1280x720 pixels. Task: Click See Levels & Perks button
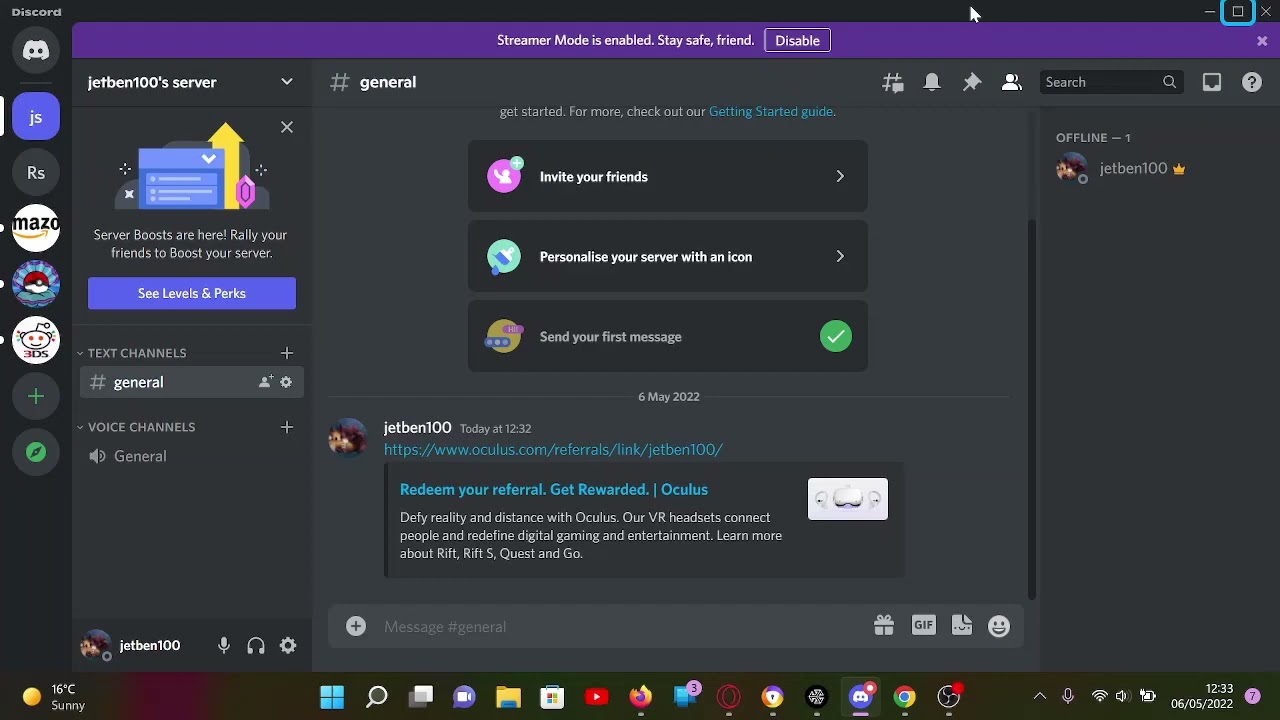[192, 293]
